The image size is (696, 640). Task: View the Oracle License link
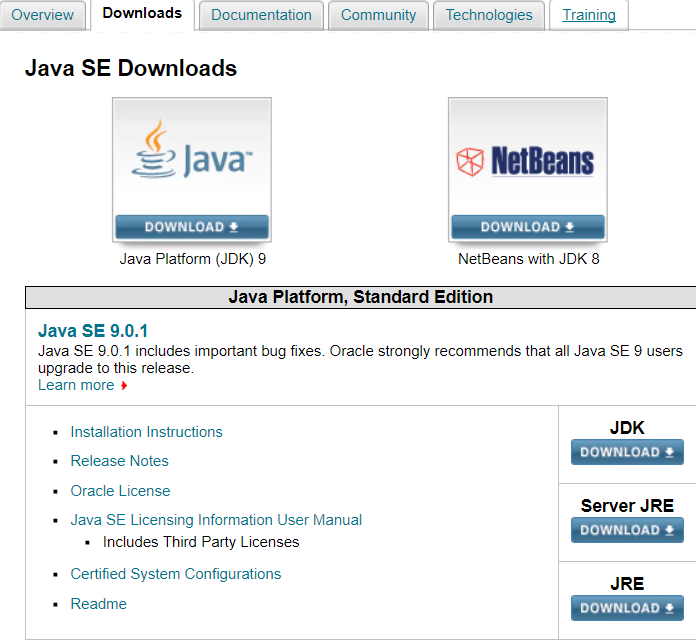[x=120, y=491]
